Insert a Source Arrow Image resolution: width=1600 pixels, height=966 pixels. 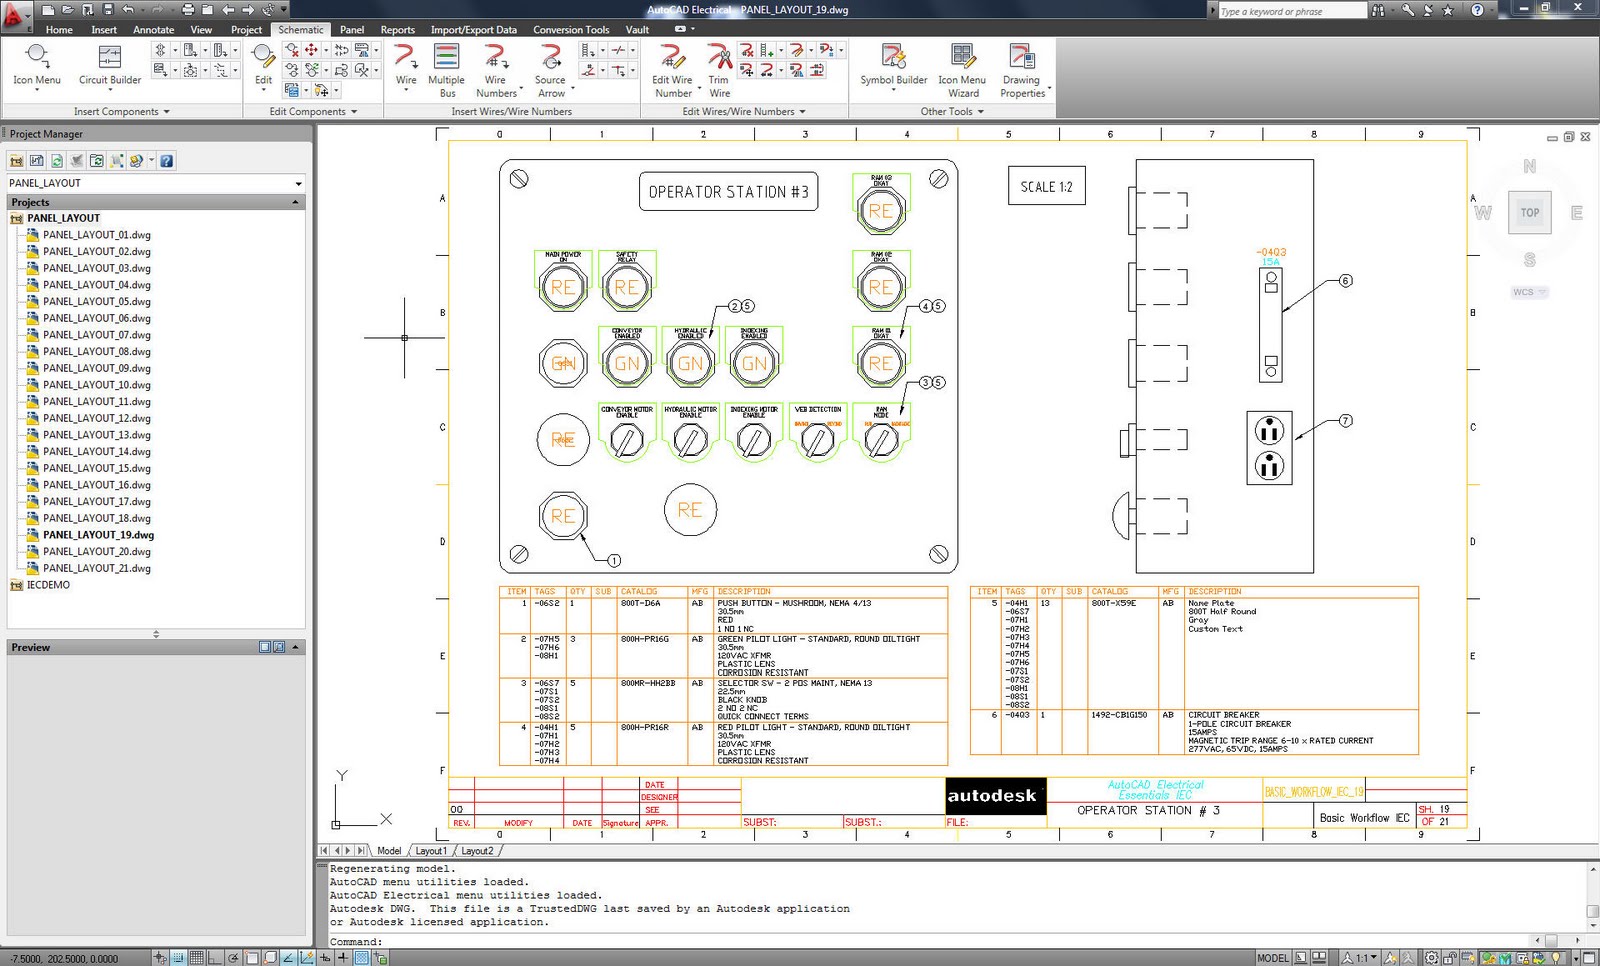[x=551, y=67]
